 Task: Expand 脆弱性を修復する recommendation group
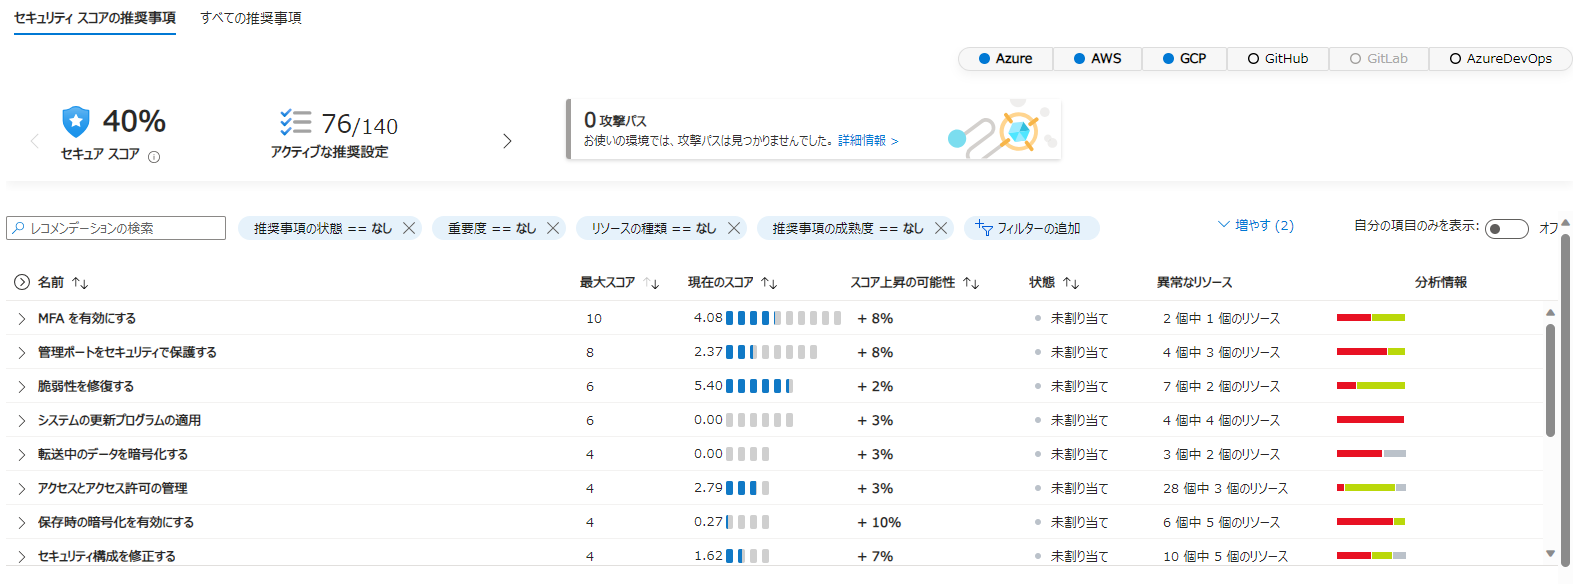pyautogui.click(x=21, y=387)
